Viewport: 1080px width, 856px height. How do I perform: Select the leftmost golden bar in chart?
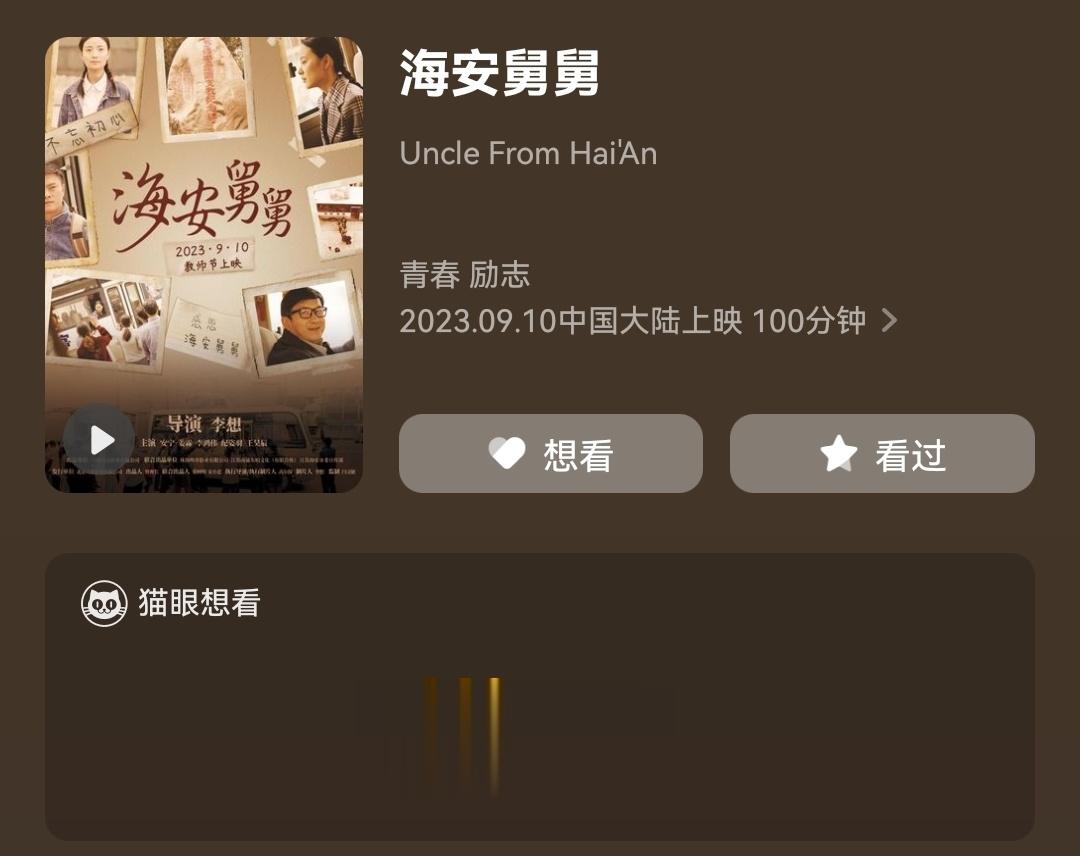click(x=431, y=735)
